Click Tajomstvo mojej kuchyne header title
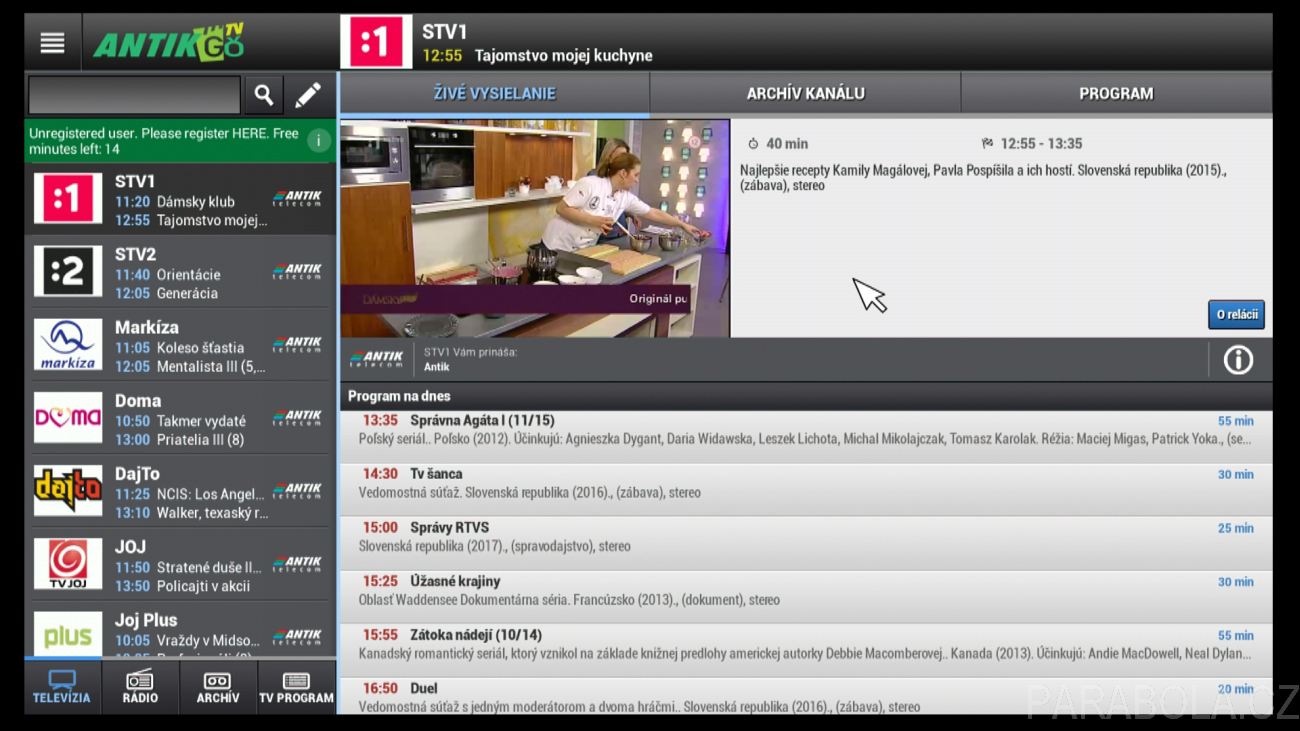The height and width of the screenshot is (731, 1300). pos(563,56)
